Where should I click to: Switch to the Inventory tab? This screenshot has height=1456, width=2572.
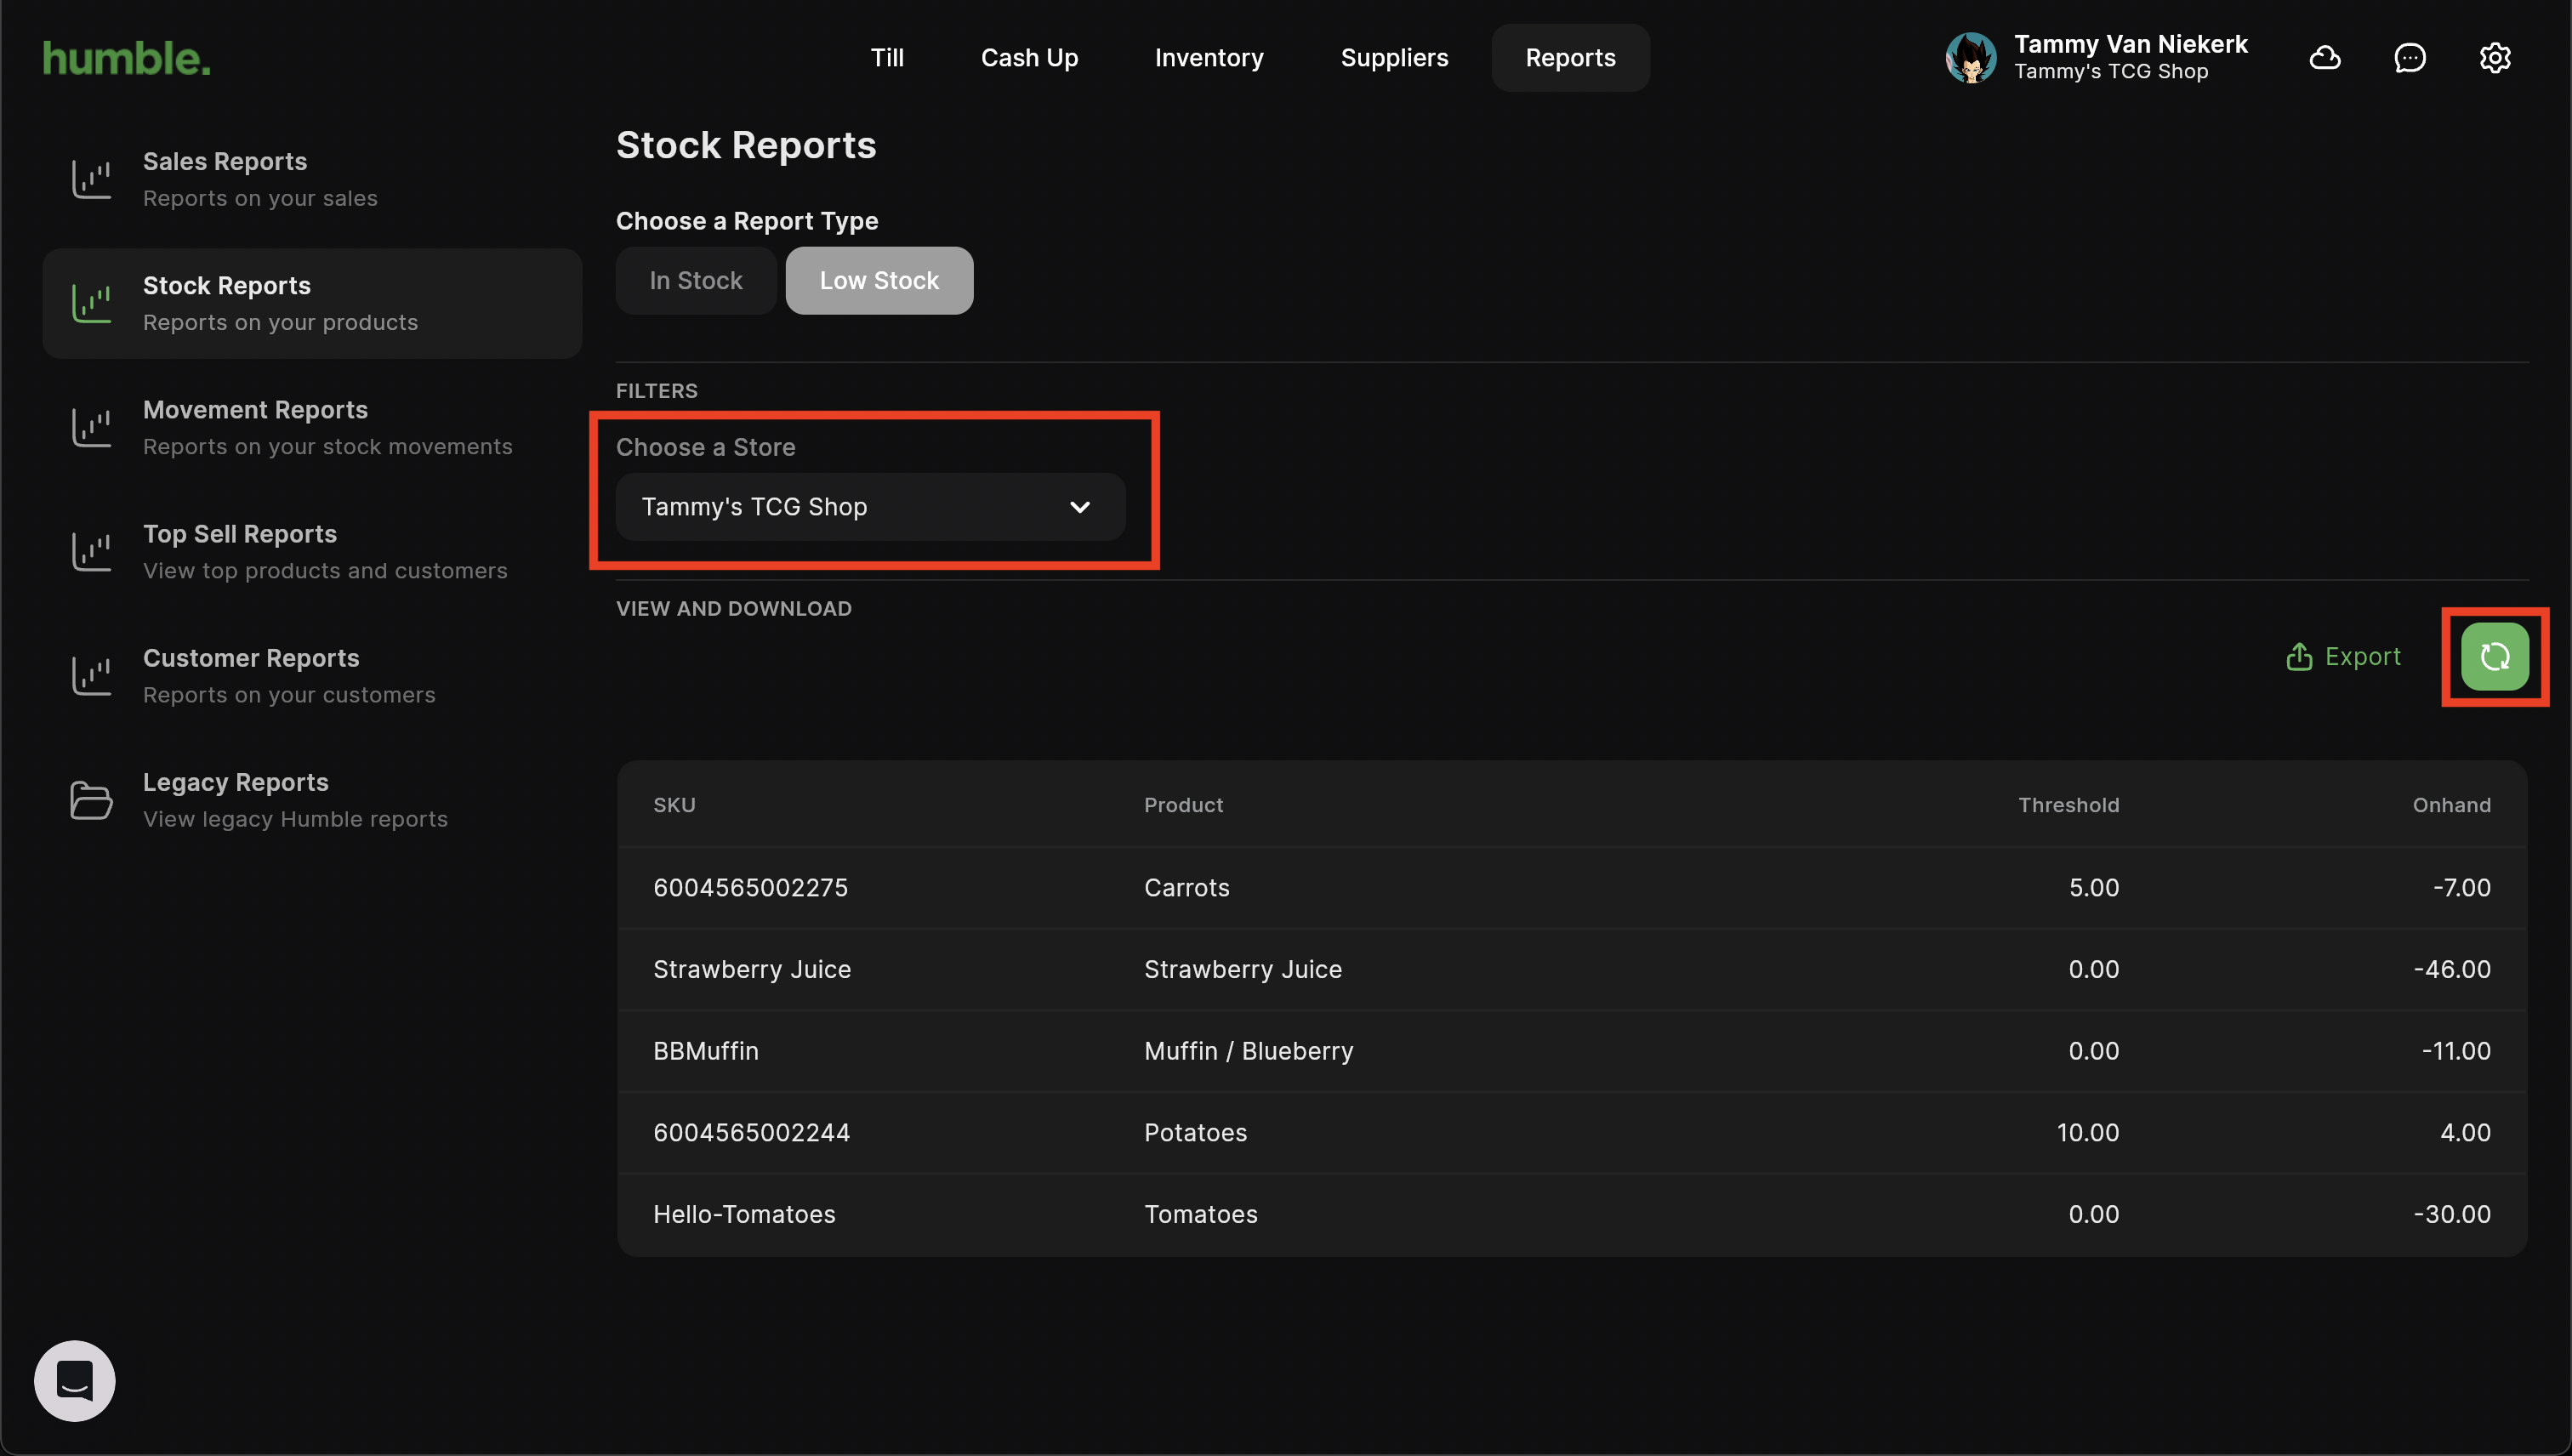1208,58
